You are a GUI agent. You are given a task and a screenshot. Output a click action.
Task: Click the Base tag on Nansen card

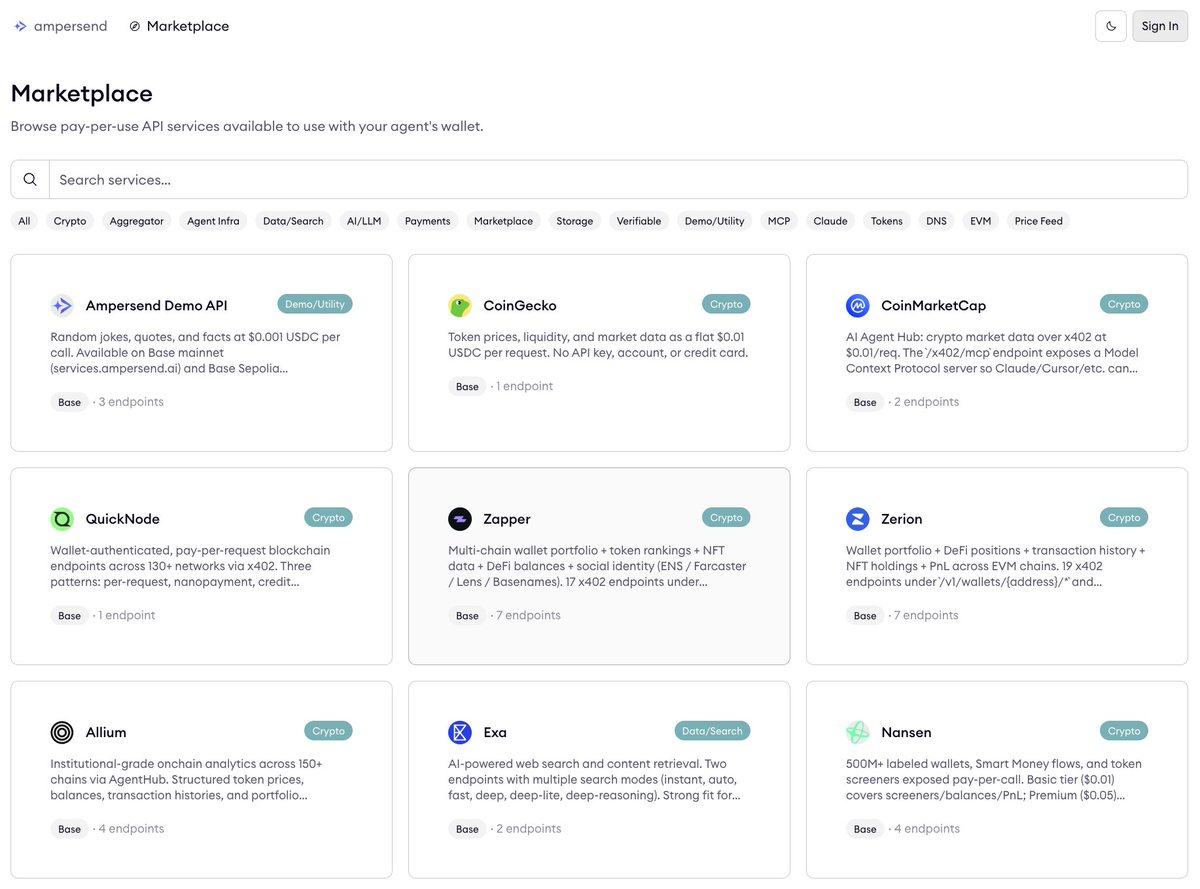click(865, 829)
